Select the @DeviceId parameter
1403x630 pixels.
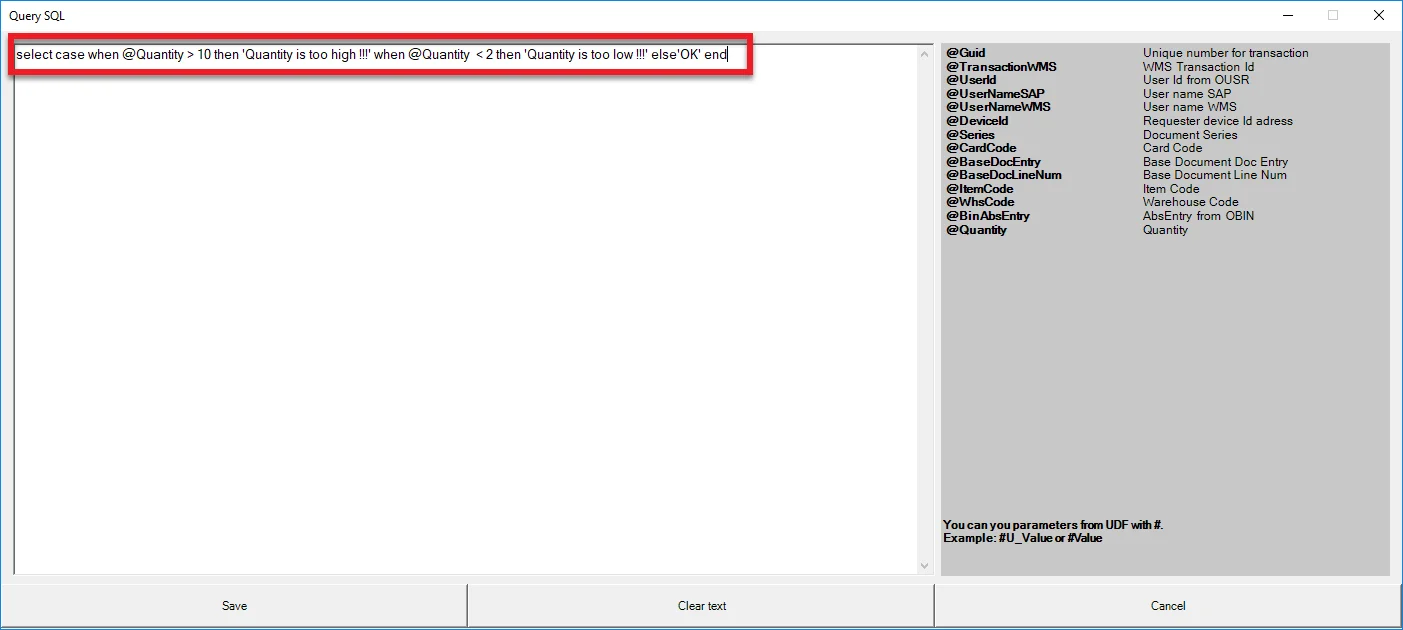(977, 121)
